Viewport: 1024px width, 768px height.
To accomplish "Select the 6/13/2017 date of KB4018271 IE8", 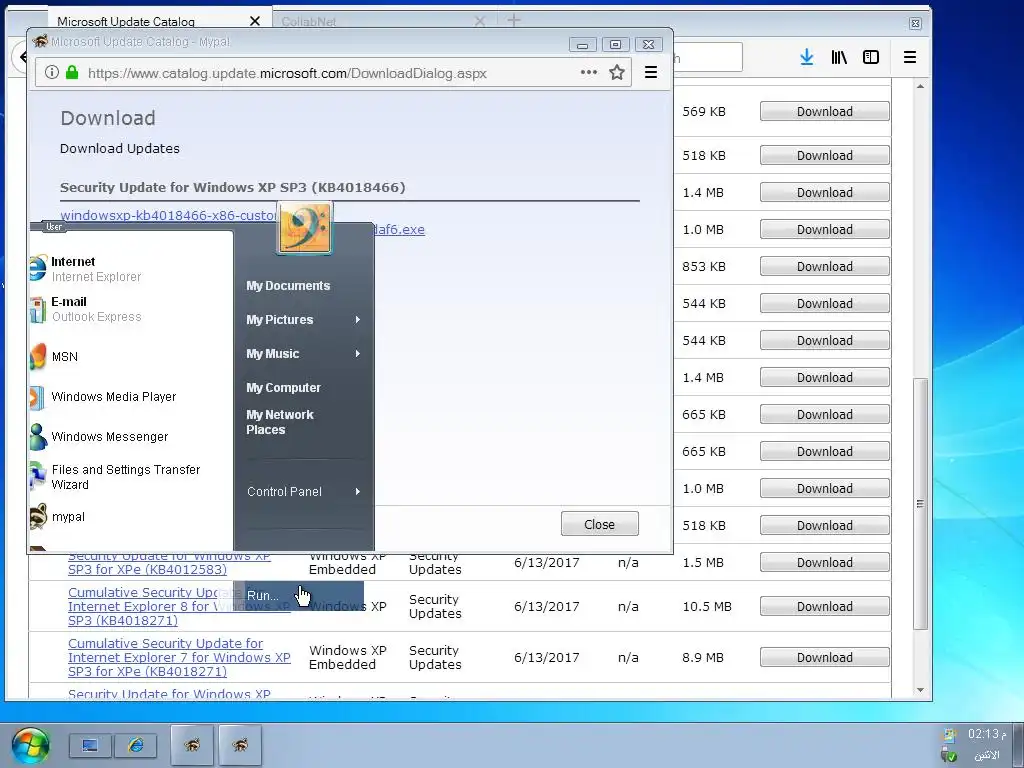I will [x=547, y=607].
